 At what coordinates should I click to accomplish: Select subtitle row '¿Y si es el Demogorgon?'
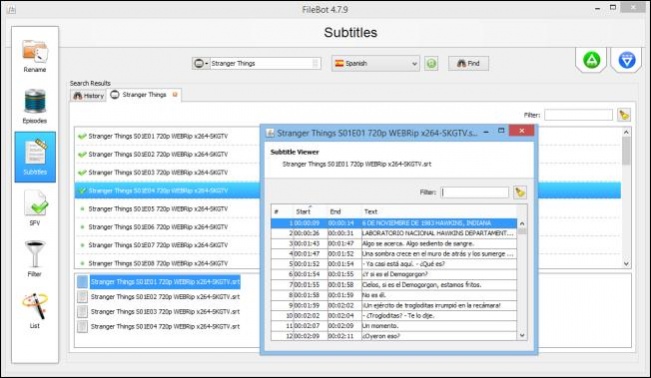tap(394, 274)
